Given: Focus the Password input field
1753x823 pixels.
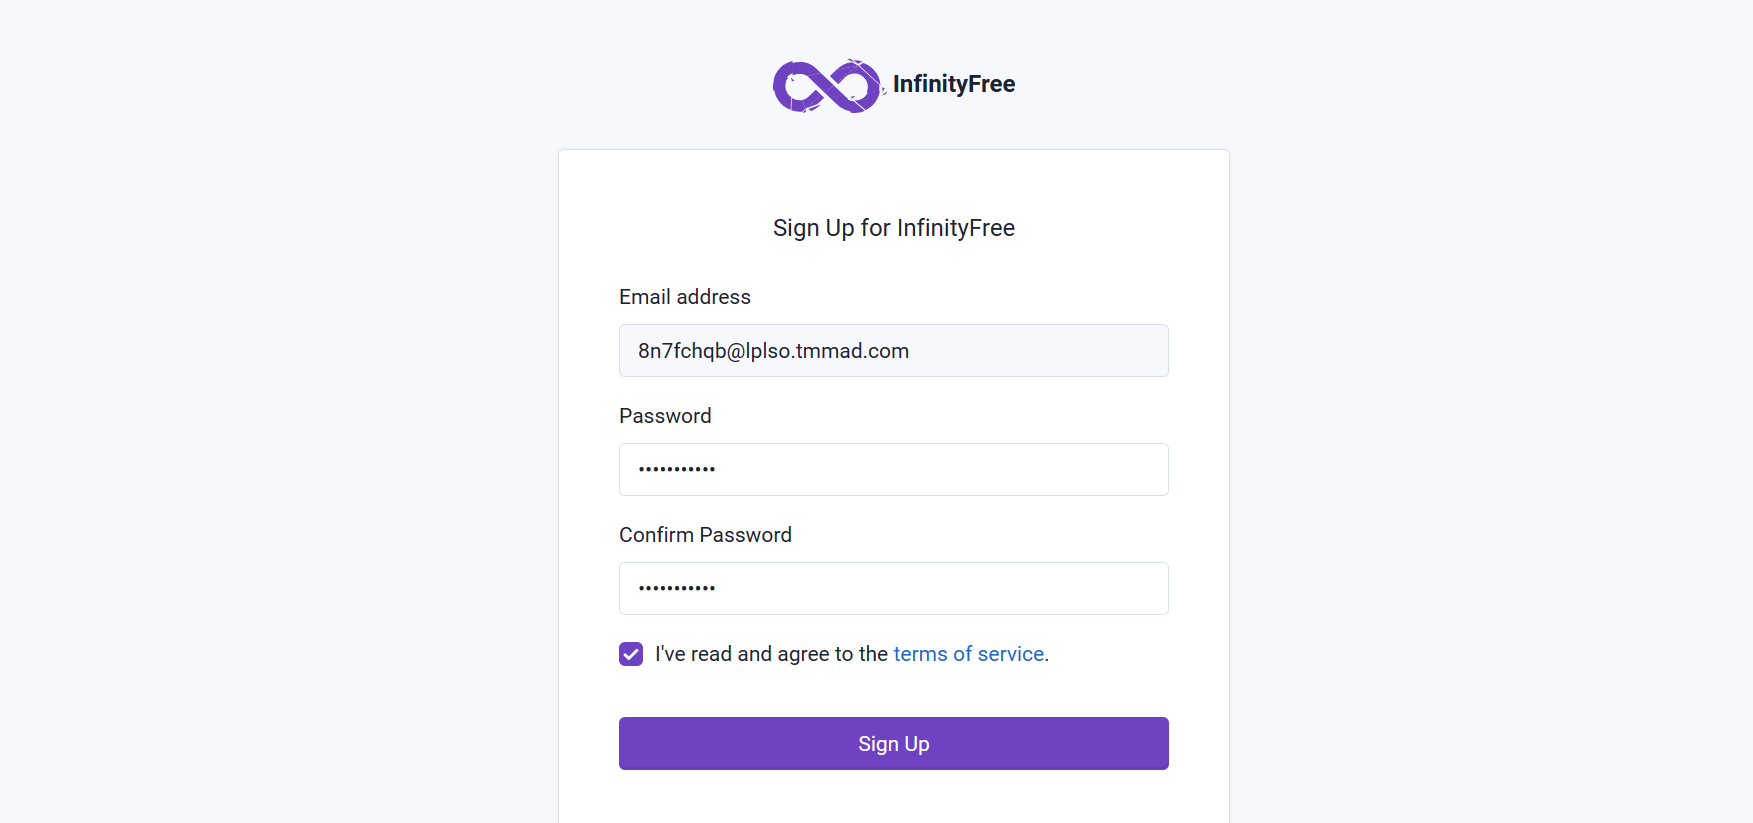Looking at the screenshot, I should tap(893, 469).
